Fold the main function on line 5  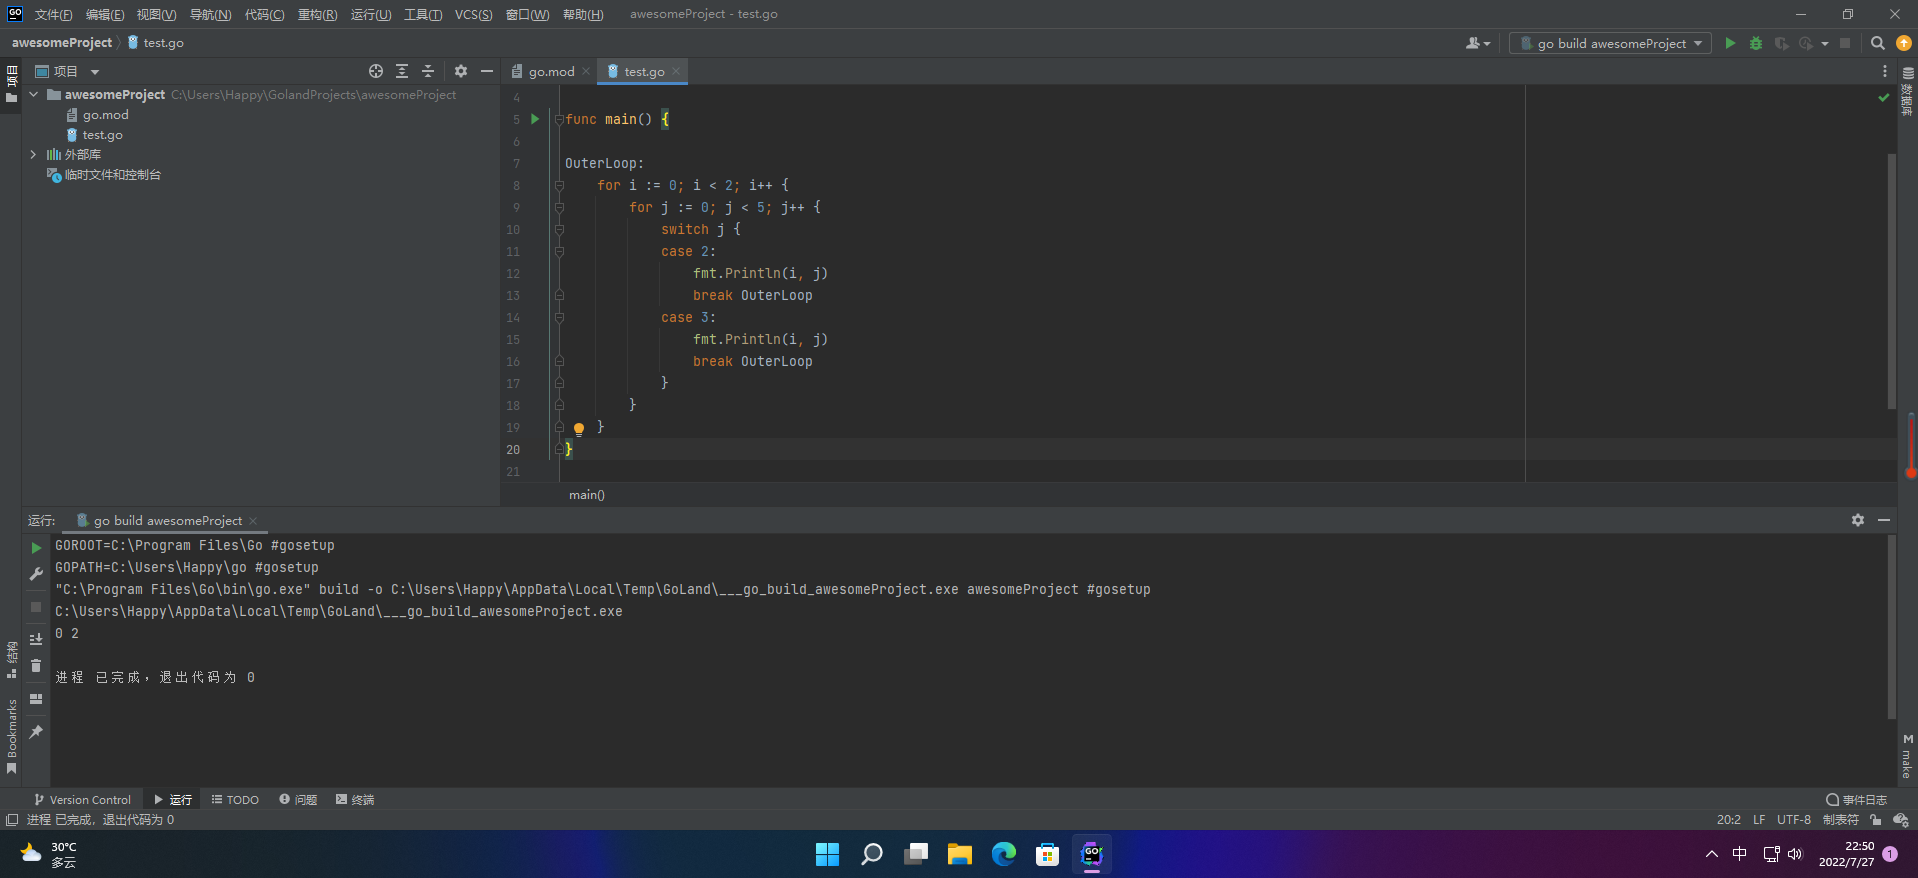tap(559, 119)
